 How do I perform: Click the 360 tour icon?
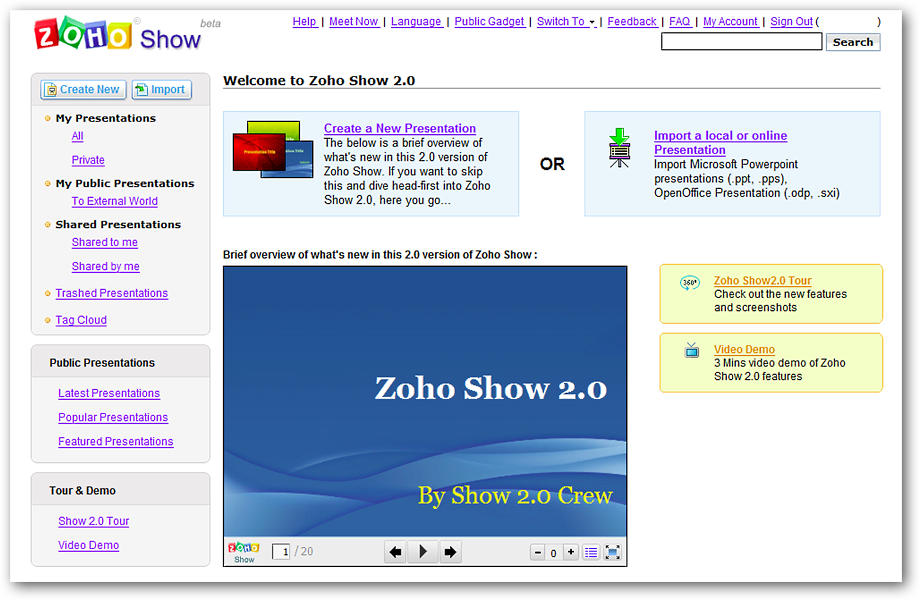click(690, 283)
